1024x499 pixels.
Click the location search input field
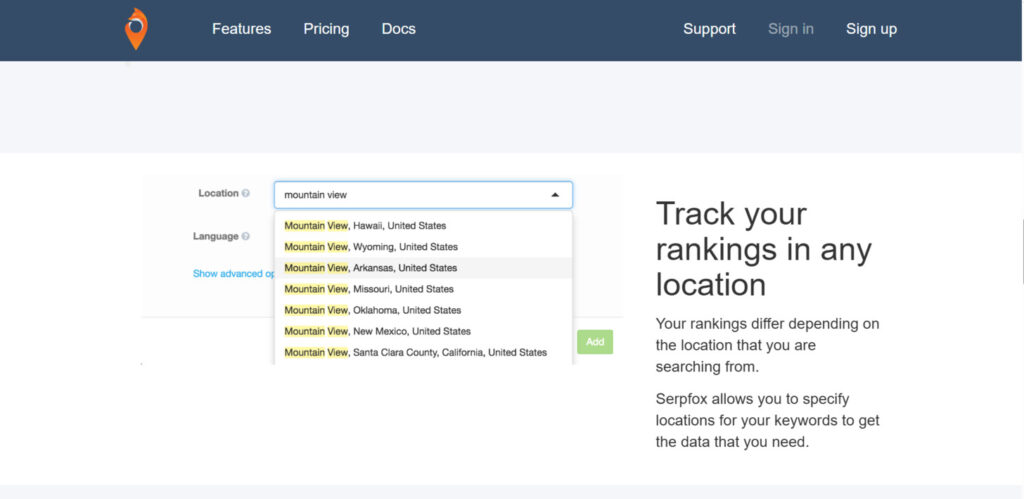tap(410, 195)
